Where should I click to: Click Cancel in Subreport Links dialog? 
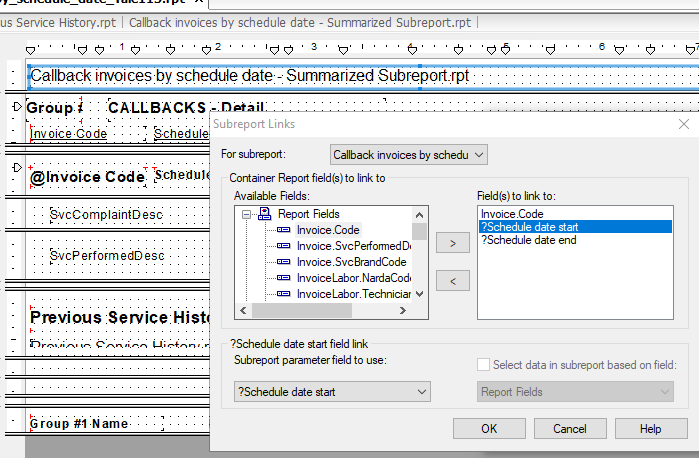(x=570, y=429)
